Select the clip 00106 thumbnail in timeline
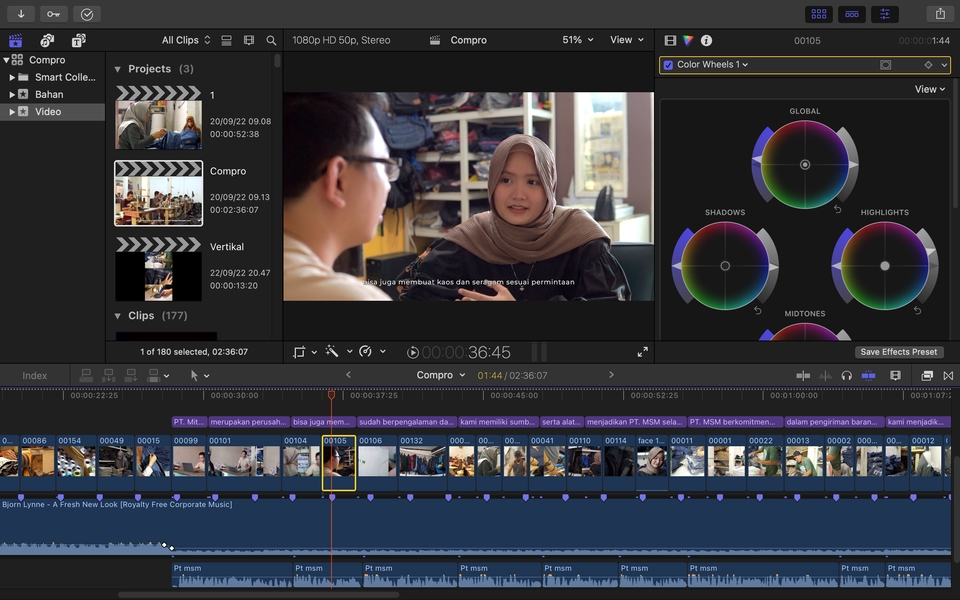The width and height of the screenshot is (960, 600). [x=377, y=461]
